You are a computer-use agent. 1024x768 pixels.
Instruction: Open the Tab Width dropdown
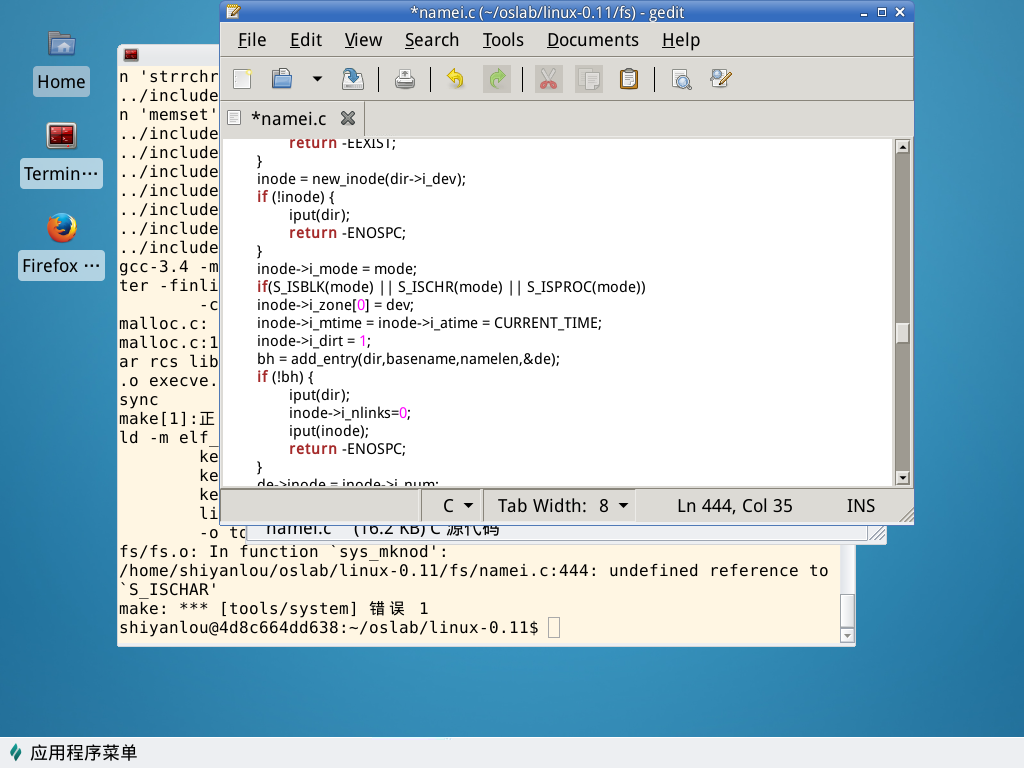pyautogui.click(x=563, y=506)
